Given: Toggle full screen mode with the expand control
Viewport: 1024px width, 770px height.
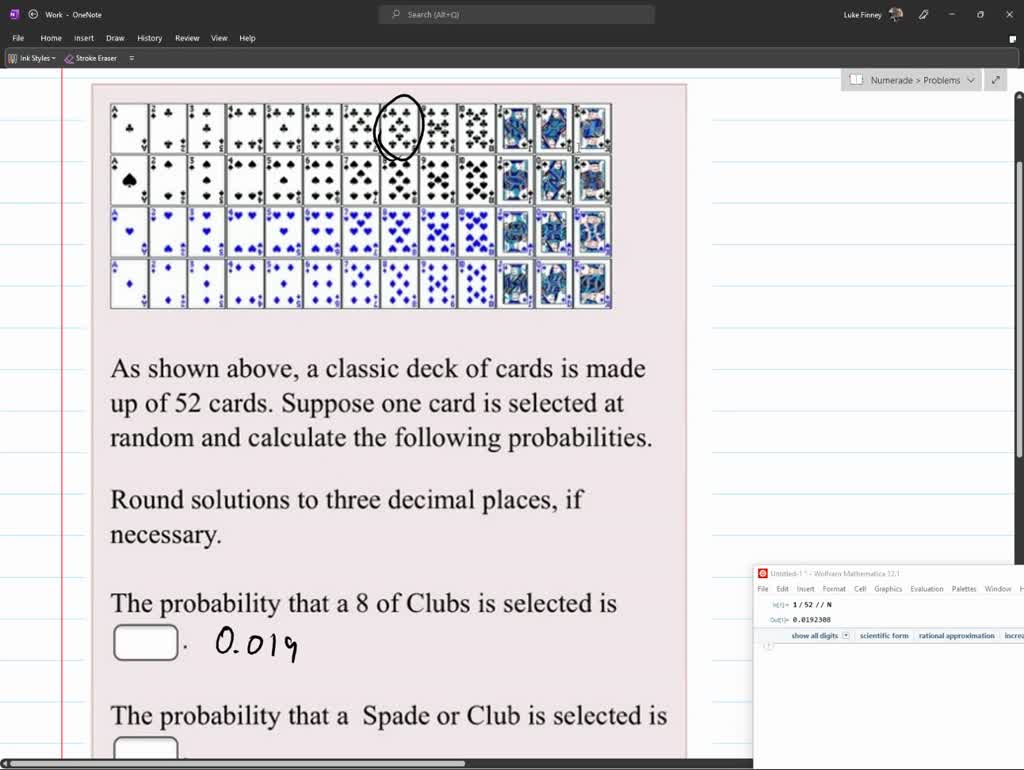Looking at the screenshot, I should [x=995, y=79].
